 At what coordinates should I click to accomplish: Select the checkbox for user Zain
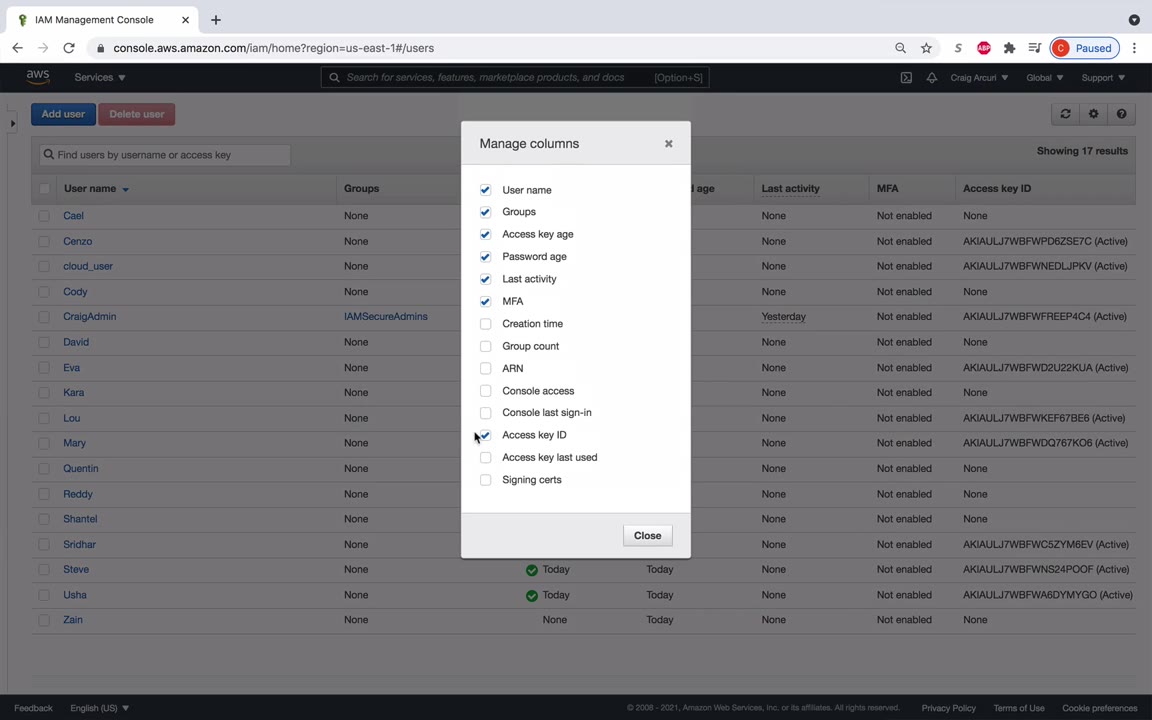pyautogui.click(x=44, y=620)
